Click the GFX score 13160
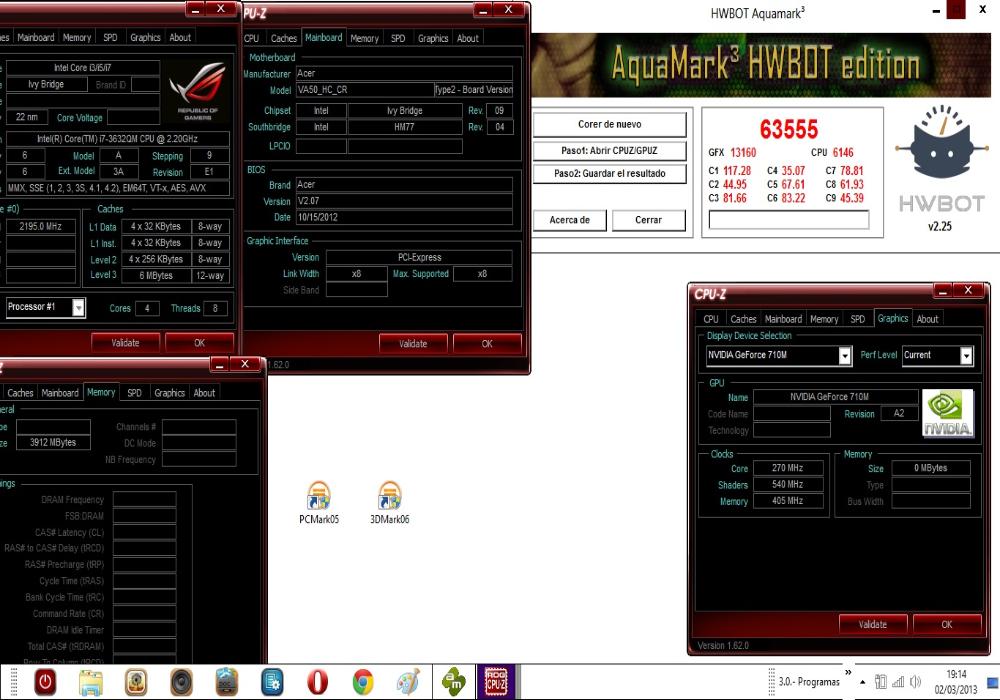Screen dimensions: 1000x700 (743, 152)
